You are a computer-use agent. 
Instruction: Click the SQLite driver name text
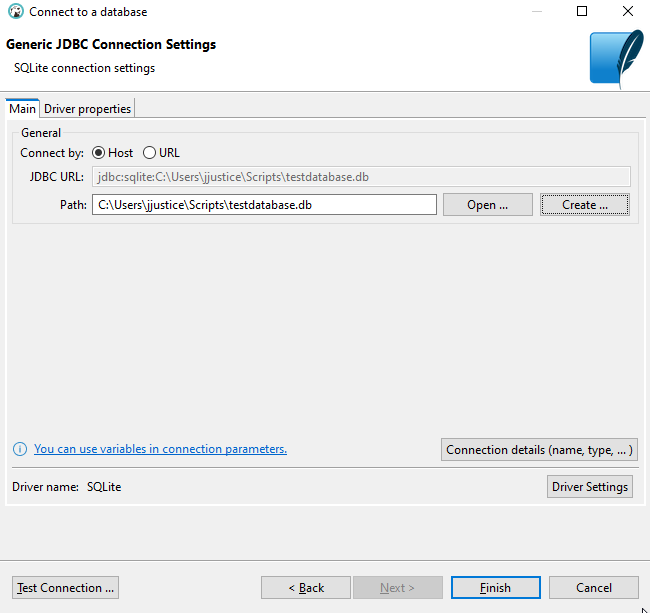tap(104, 487)
